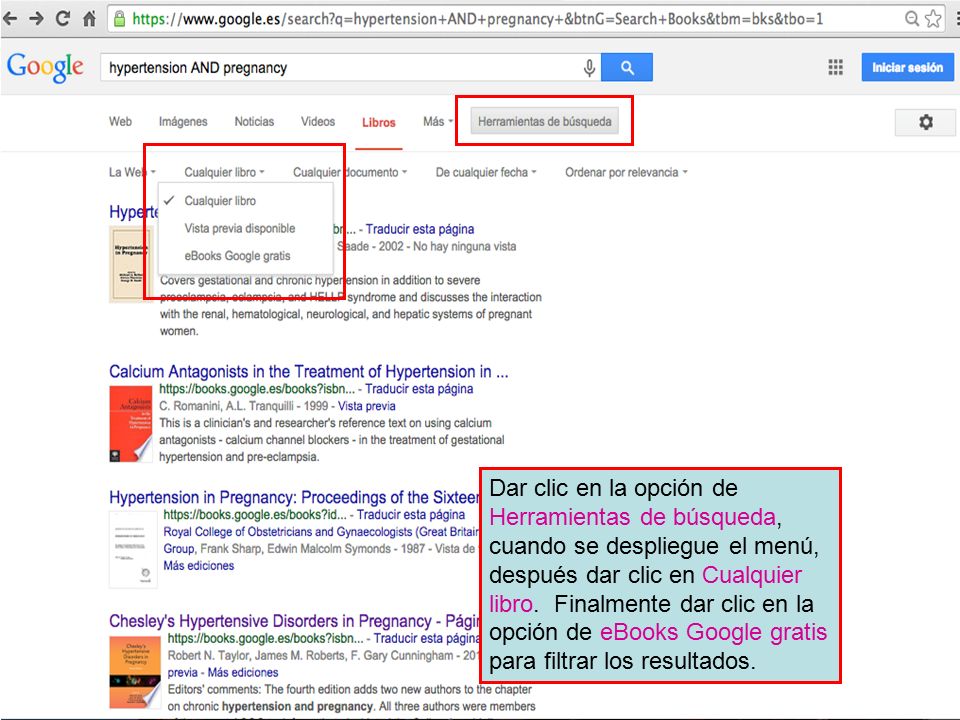Click the first result's beige book cover
960x720 pixels.
(128, 264)
